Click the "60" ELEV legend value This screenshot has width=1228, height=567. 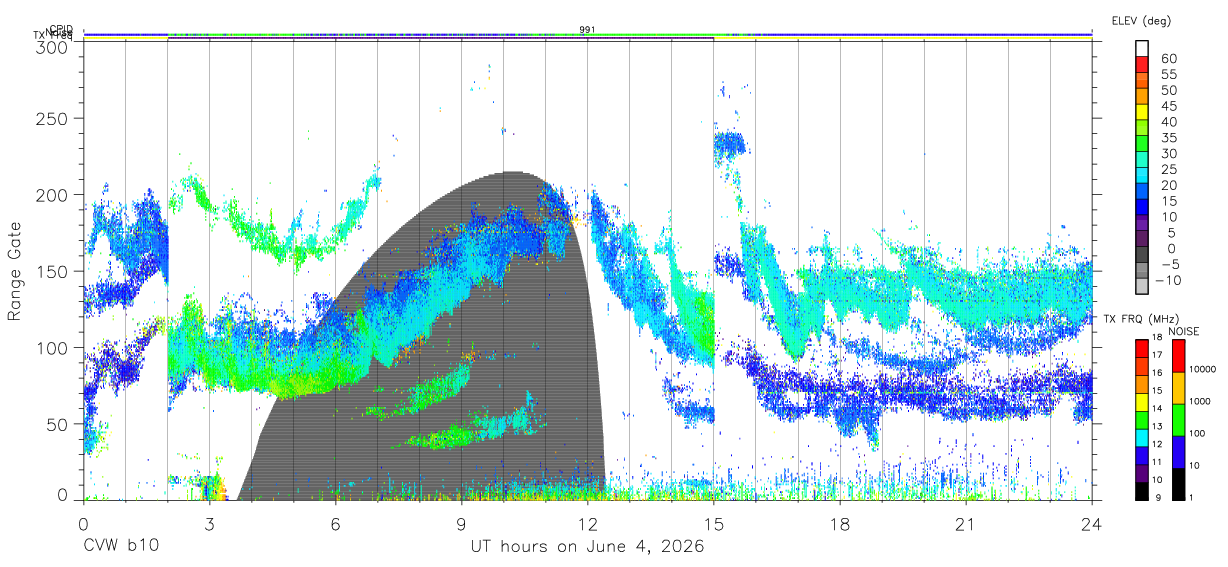pos(1168,58)
